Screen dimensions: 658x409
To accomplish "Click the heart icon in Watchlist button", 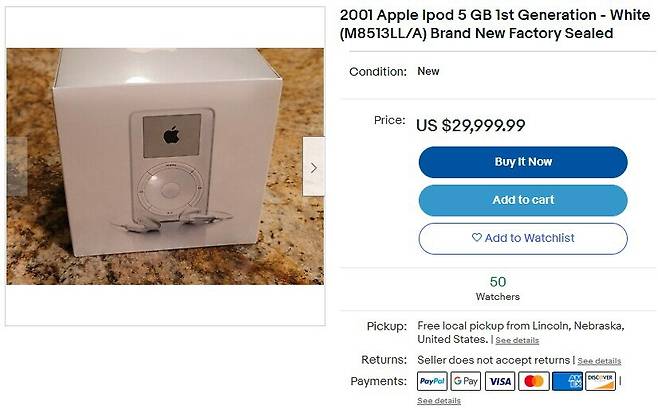I will coord(477,237).
